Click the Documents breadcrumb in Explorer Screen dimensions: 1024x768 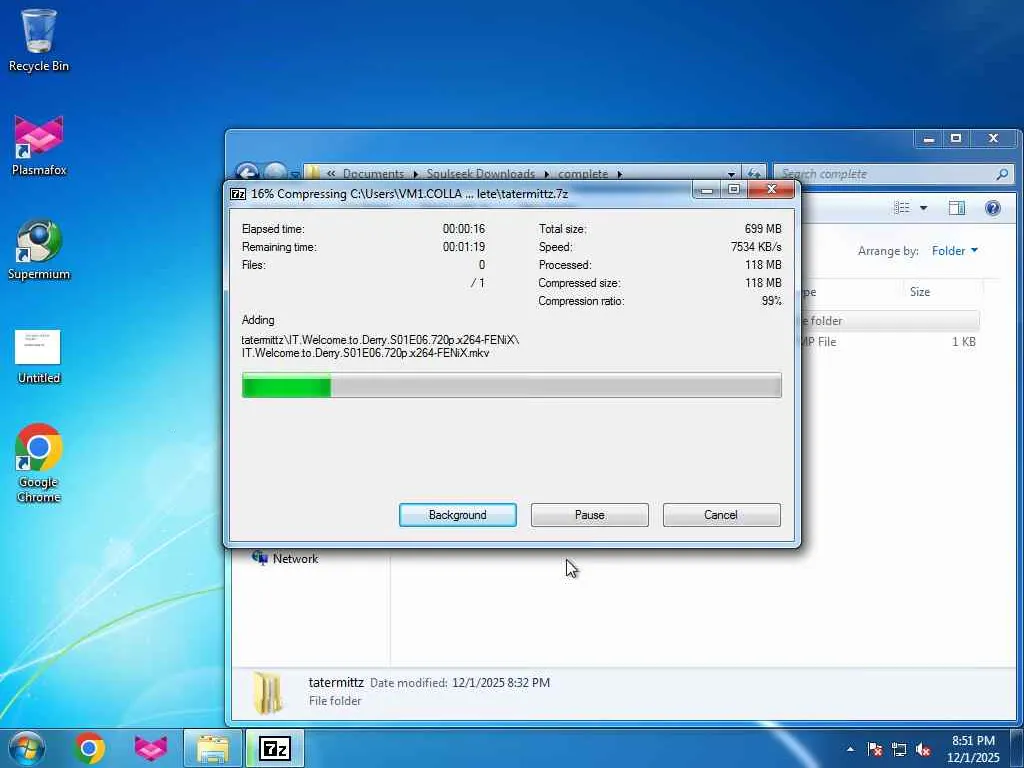tap(374, 174)
